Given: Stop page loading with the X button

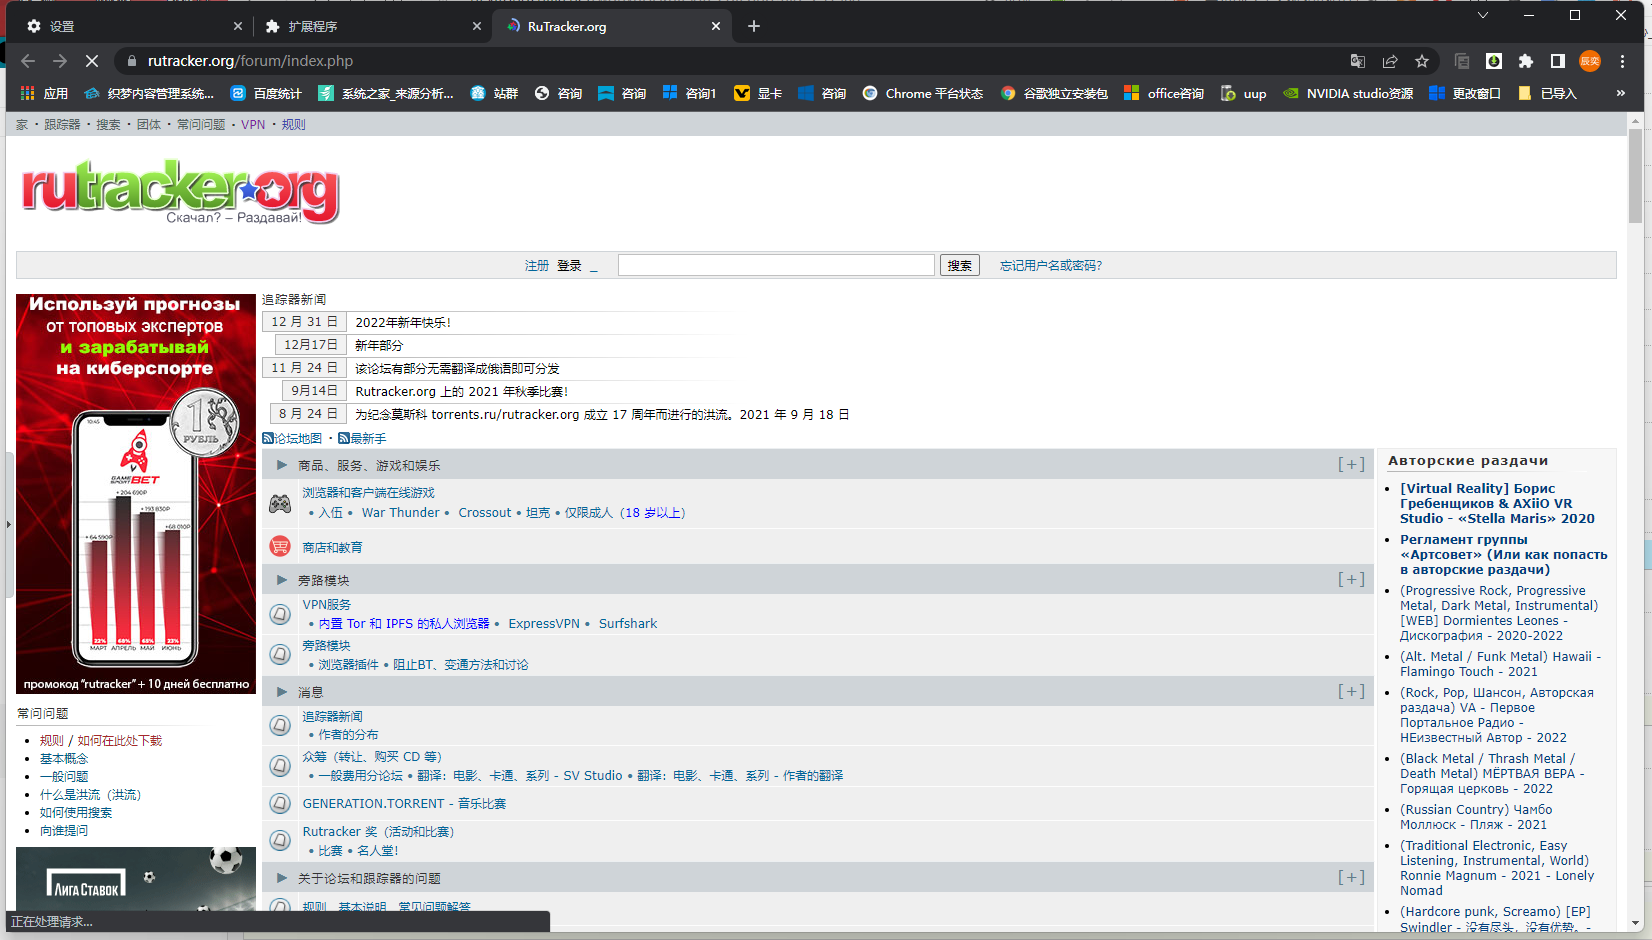Looking at the screenshot, I should point(91,61).
